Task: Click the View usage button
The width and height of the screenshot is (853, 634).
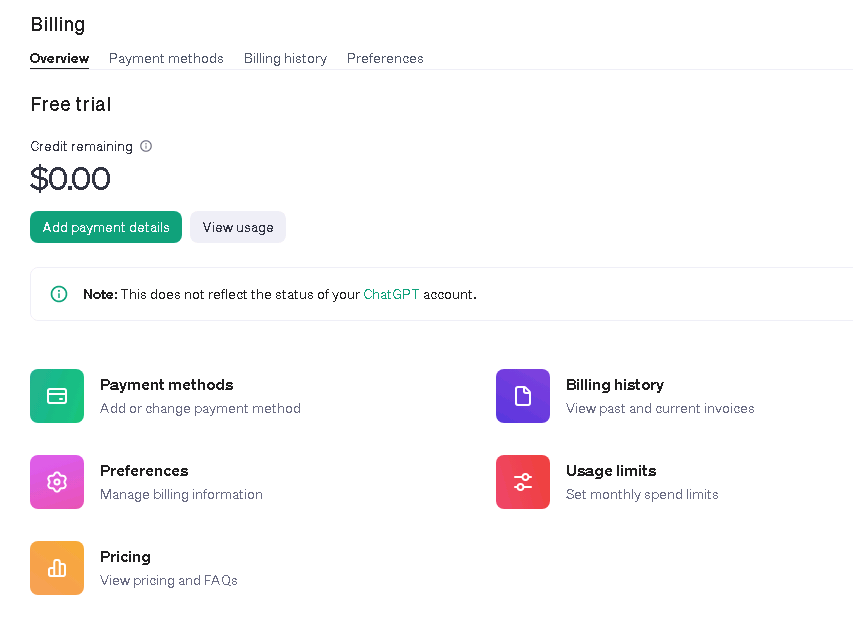Action: click(237, 227)
